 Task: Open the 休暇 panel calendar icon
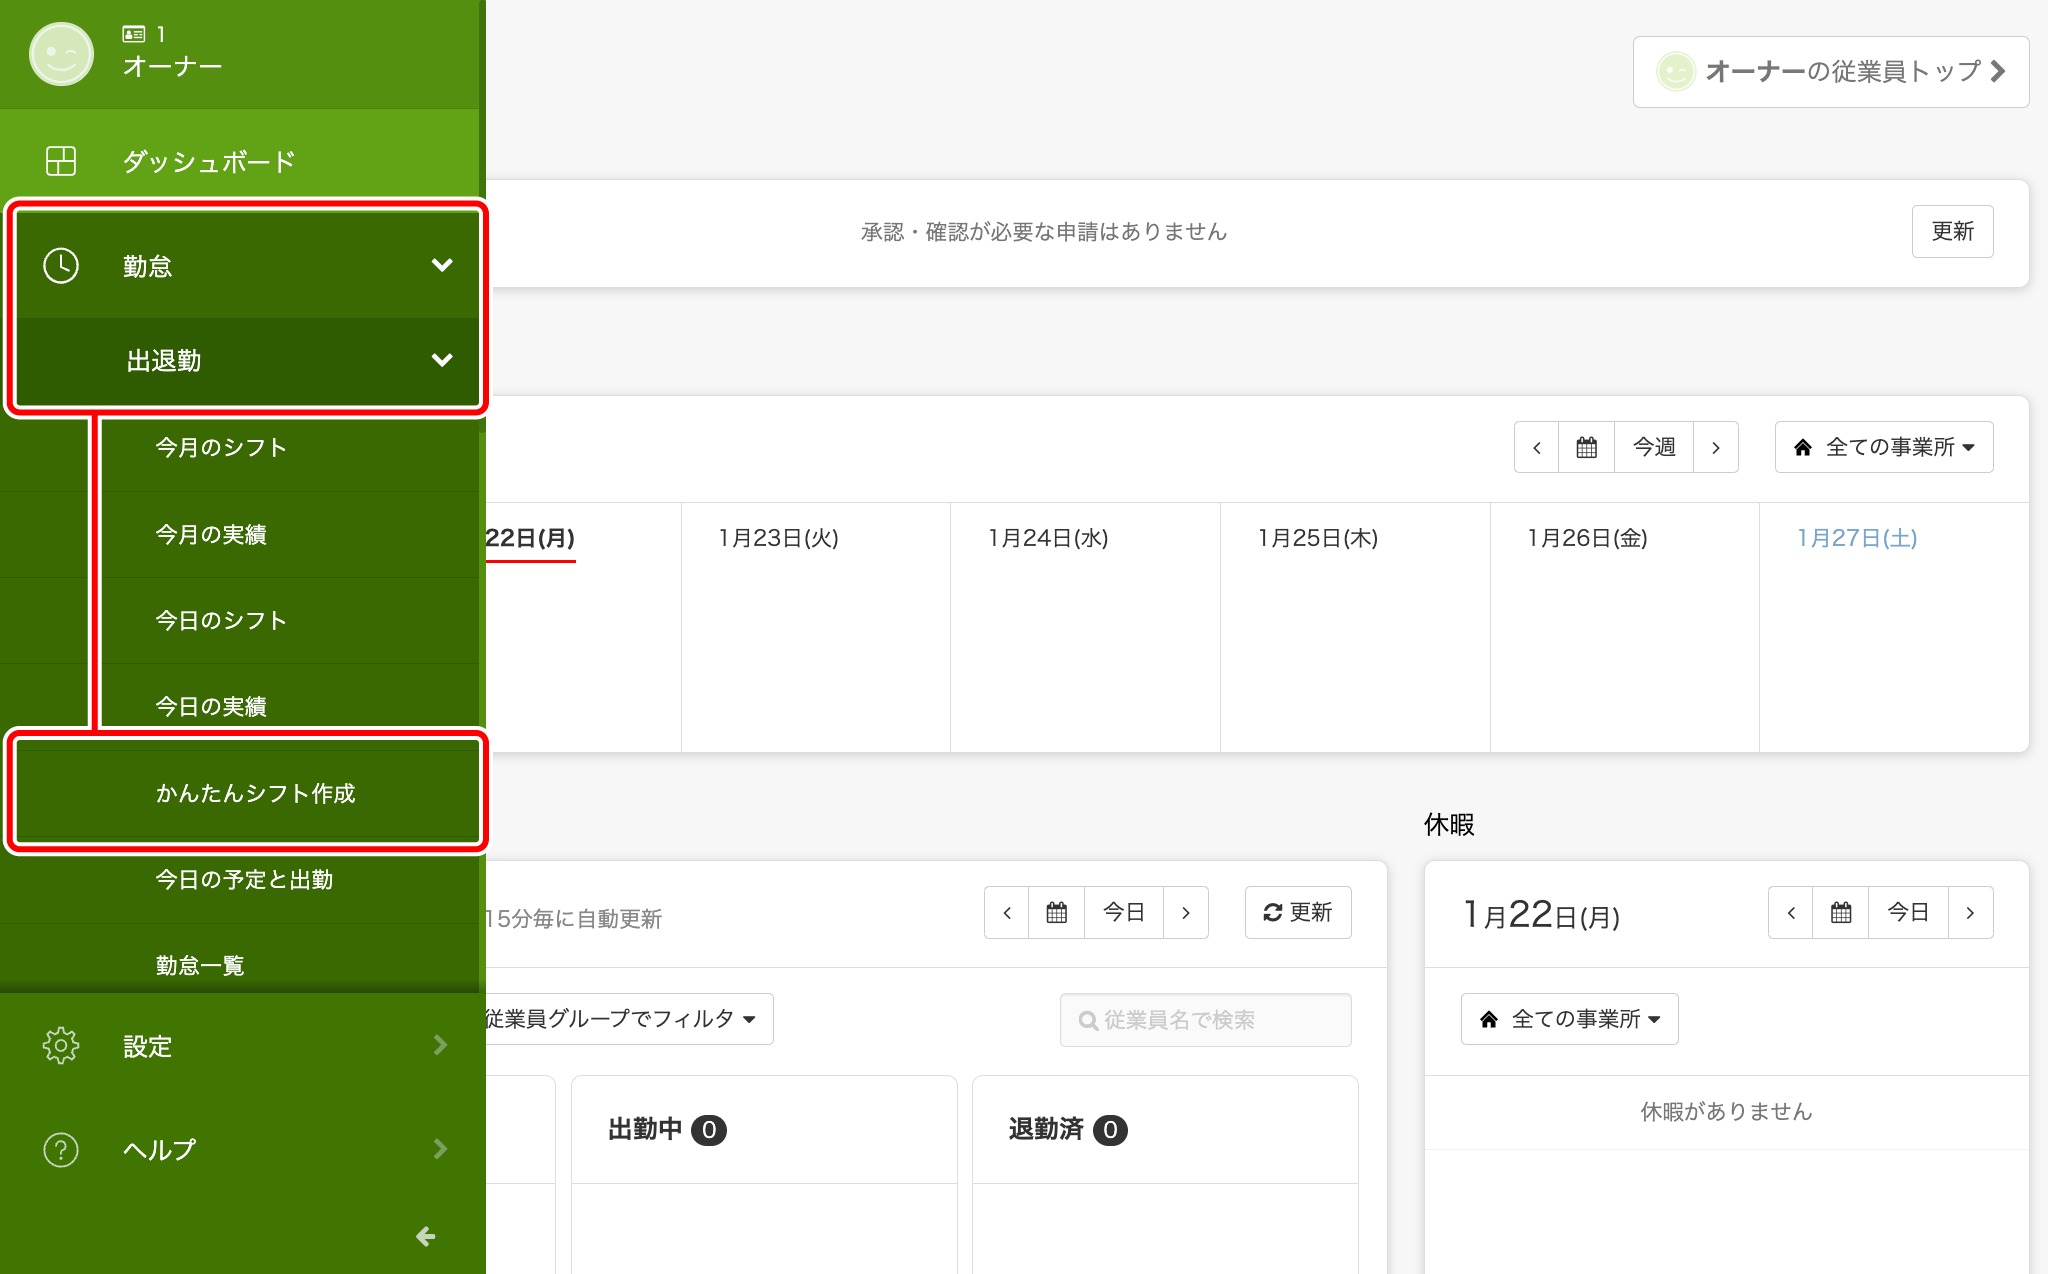point(1841,912)
